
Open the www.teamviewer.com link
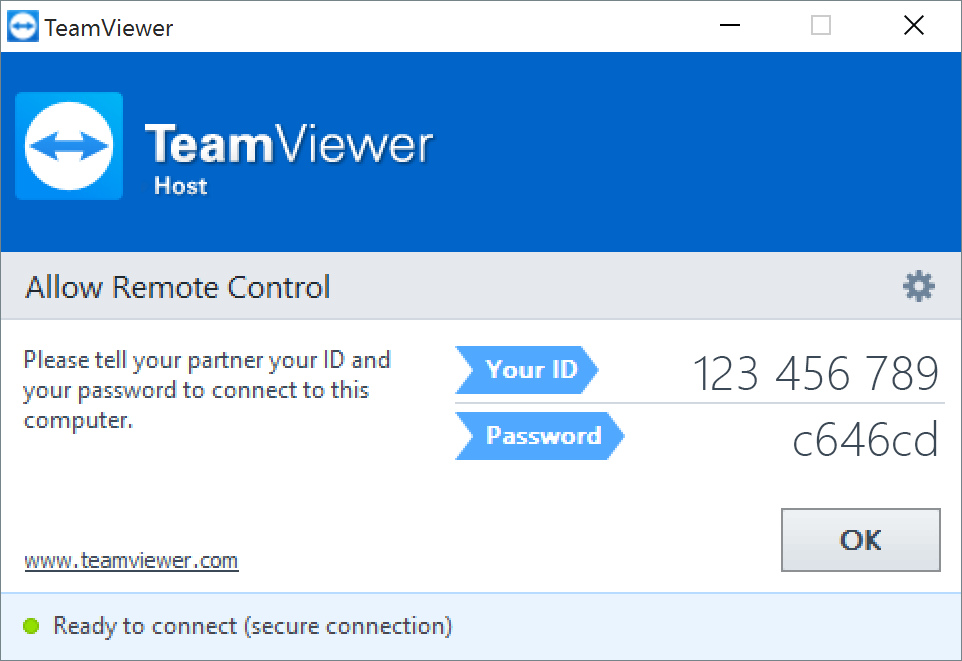130,560
